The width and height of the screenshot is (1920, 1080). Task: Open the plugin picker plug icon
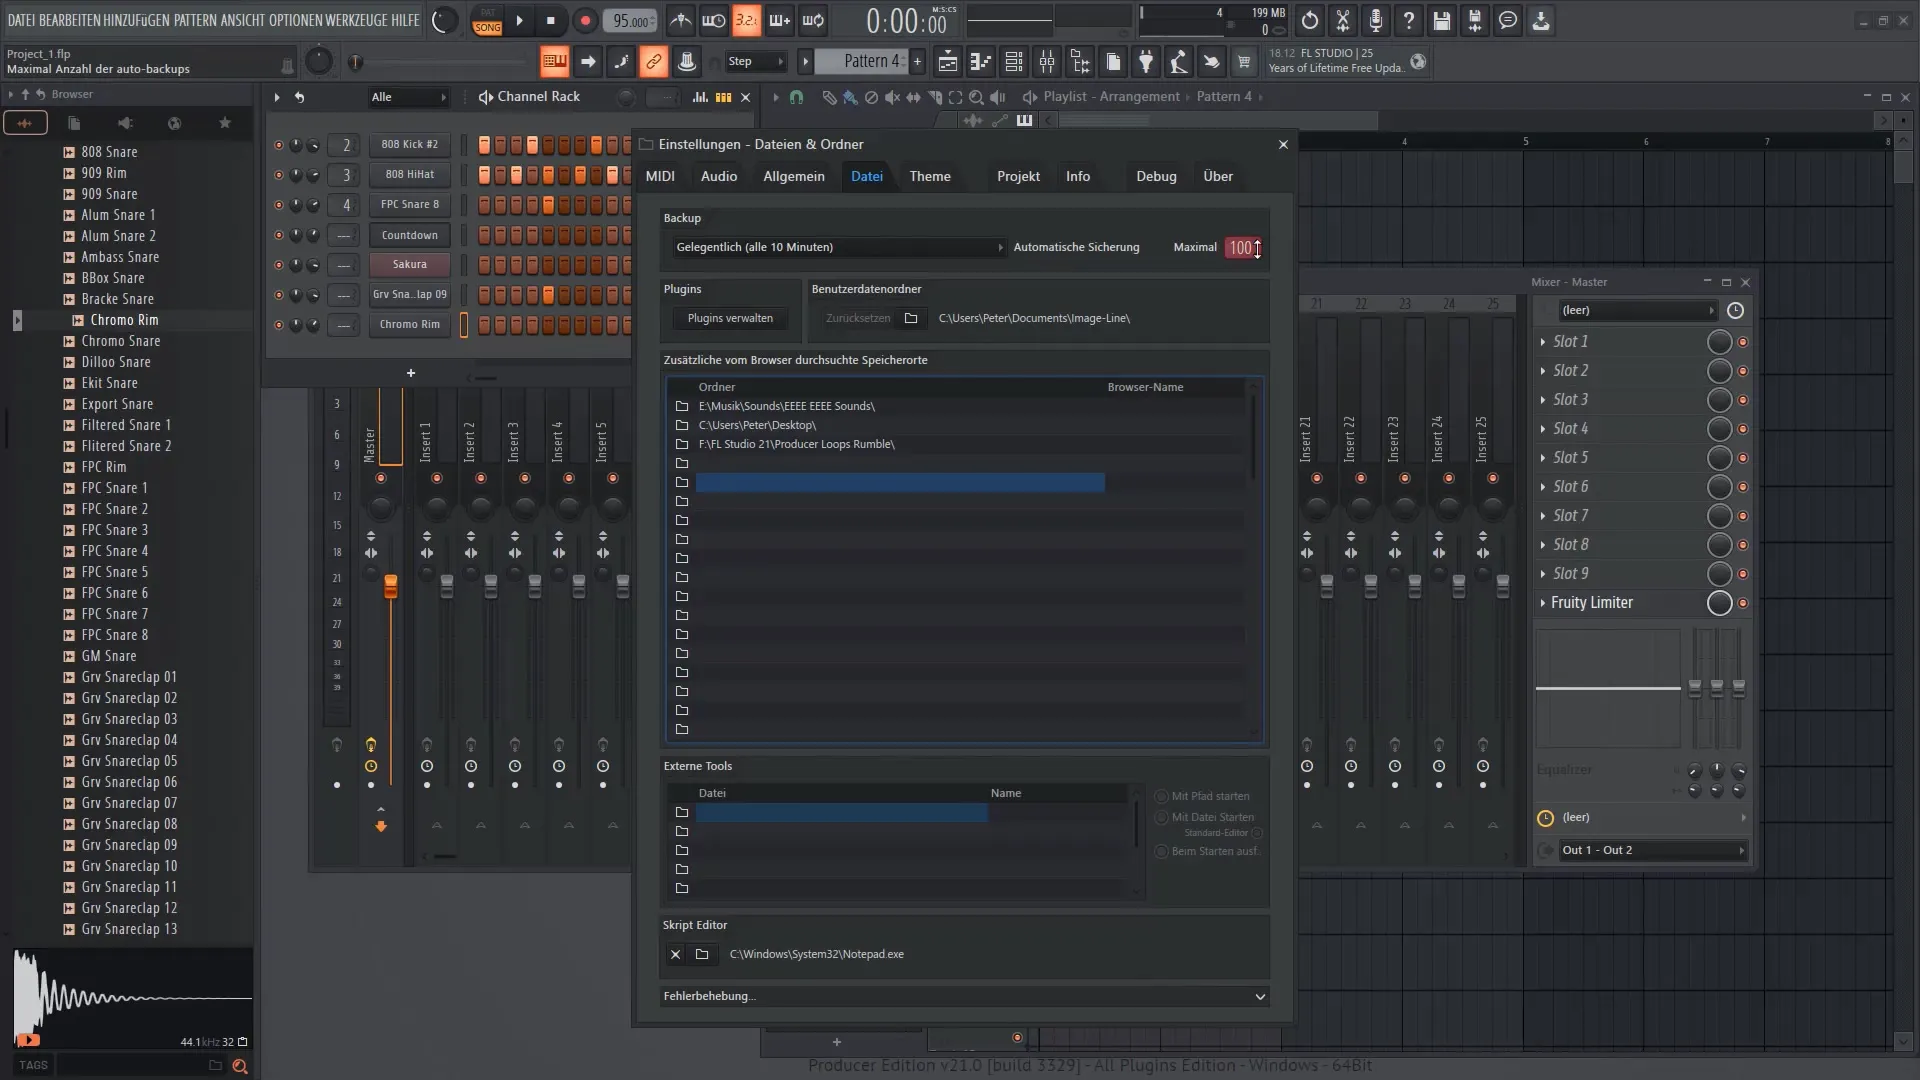pos(1146,62)
